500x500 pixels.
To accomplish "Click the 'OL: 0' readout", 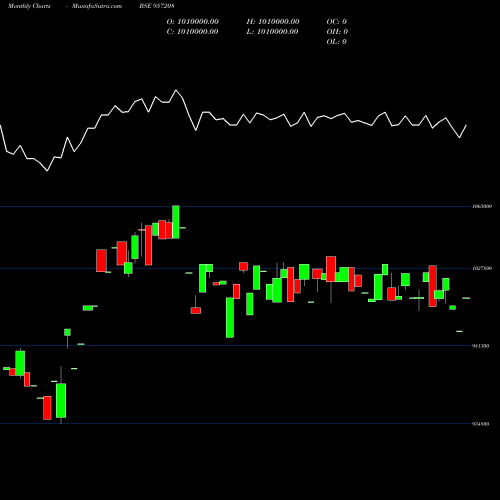I will (x=337, y=42).
